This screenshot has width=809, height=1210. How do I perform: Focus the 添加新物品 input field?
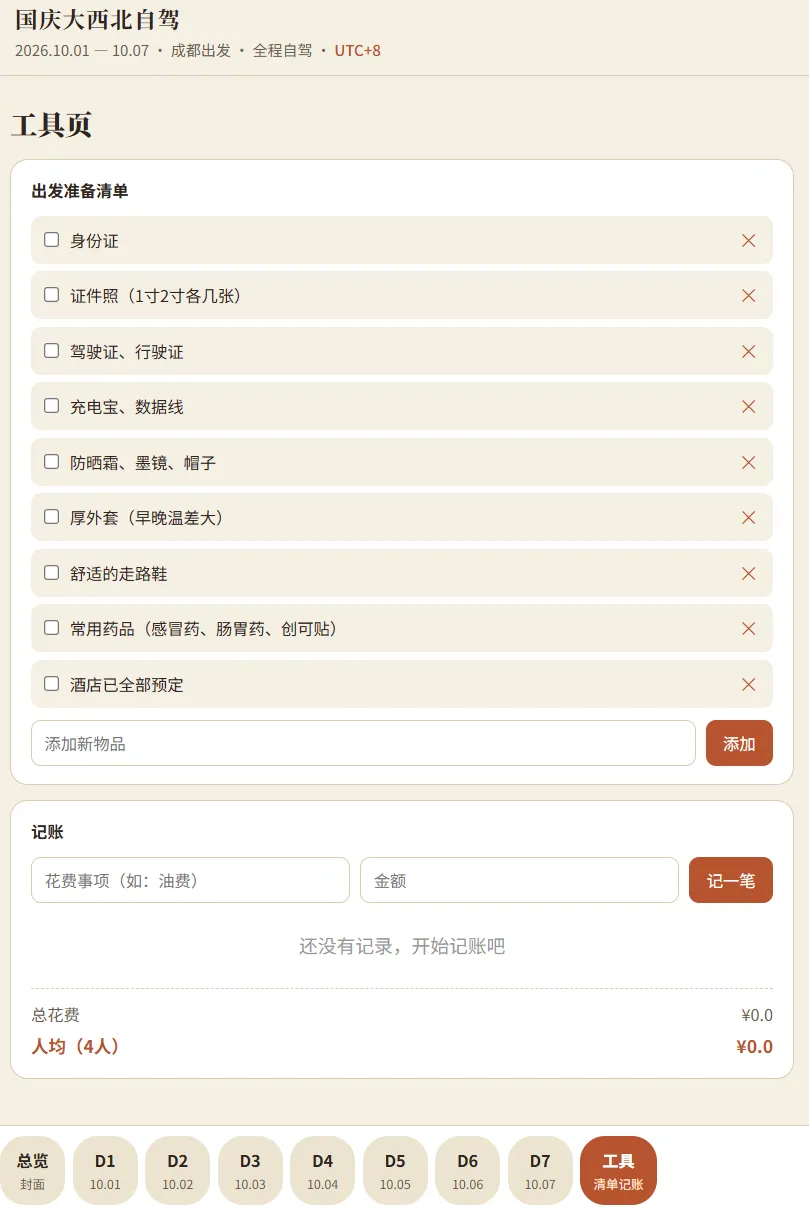point(363,743)
